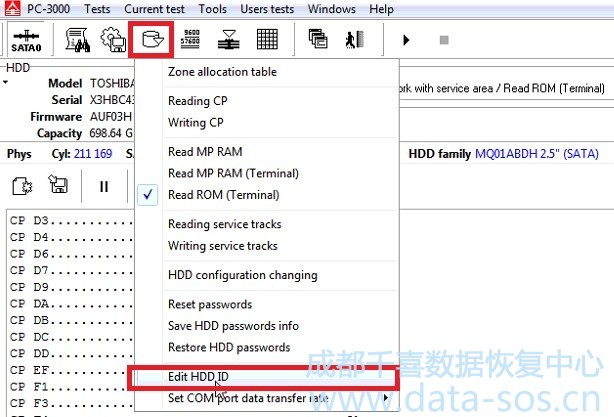Image resolution: width=614 pixels, height=417 pixels.
Task: Select the log line CP D4
Action: click(x=72, y=237)
